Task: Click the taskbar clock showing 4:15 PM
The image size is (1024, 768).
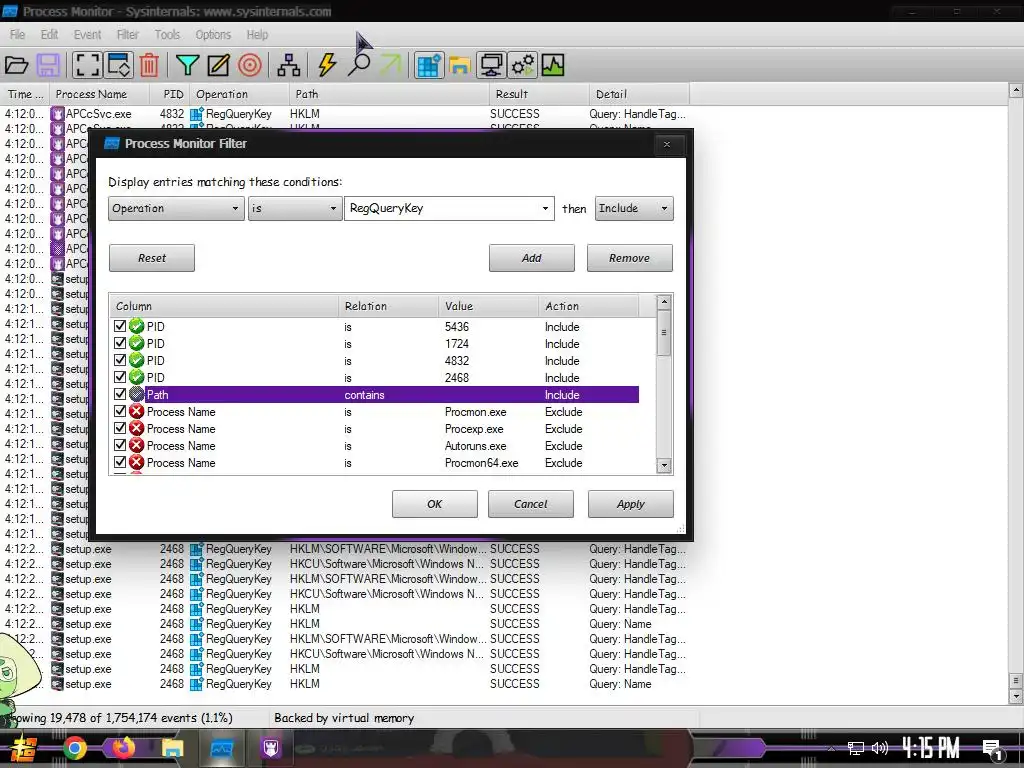Action: 931,748
